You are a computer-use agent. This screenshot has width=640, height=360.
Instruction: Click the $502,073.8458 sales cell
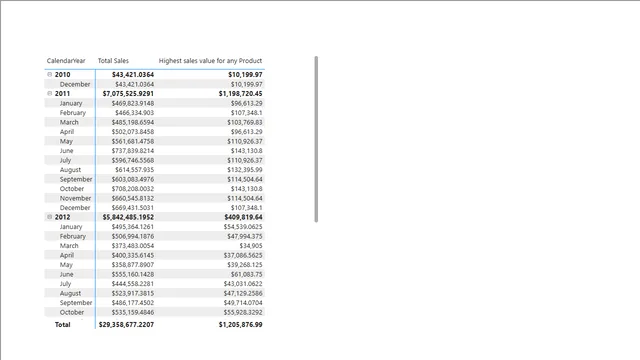pyautogui.click(x=133, y=132)
